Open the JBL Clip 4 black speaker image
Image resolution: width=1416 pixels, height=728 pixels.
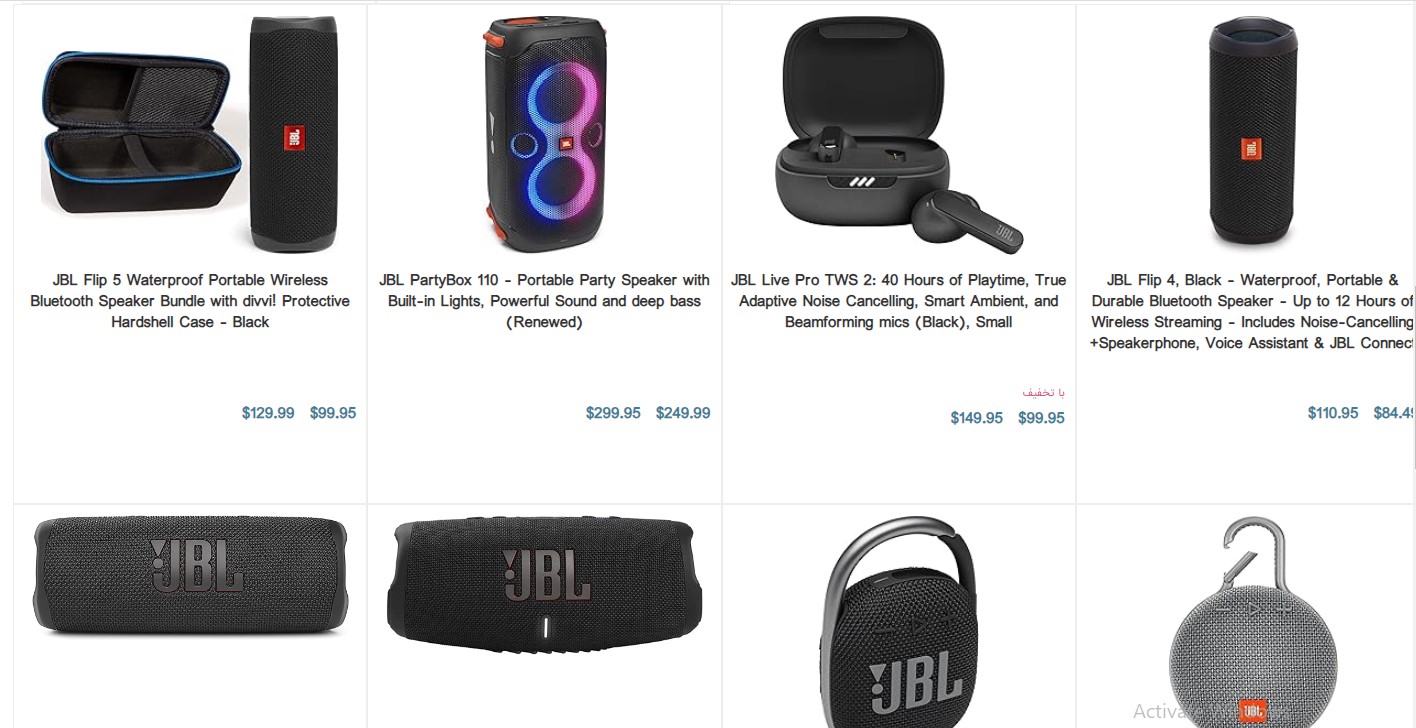pos(899,622)
